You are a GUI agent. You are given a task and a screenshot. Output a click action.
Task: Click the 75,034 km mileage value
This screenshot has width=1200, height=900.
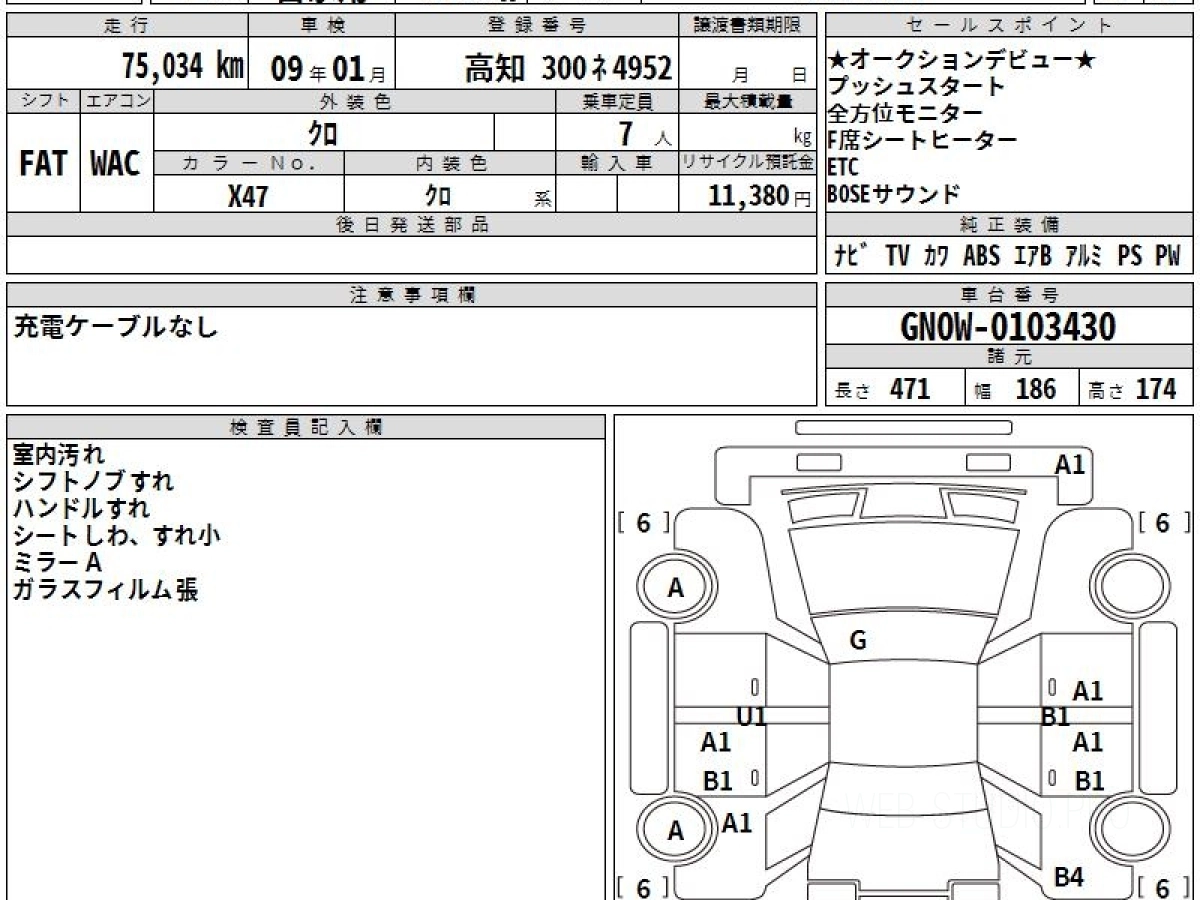[182, 67]
